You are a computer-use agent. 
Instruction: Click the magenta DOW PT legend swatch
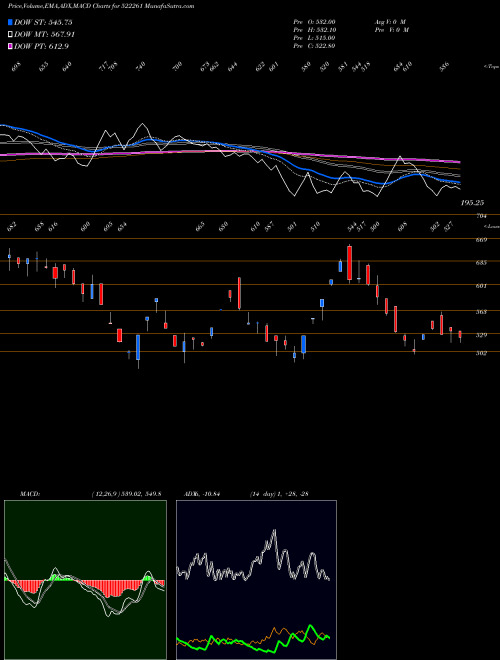click(x=11, y=46)
